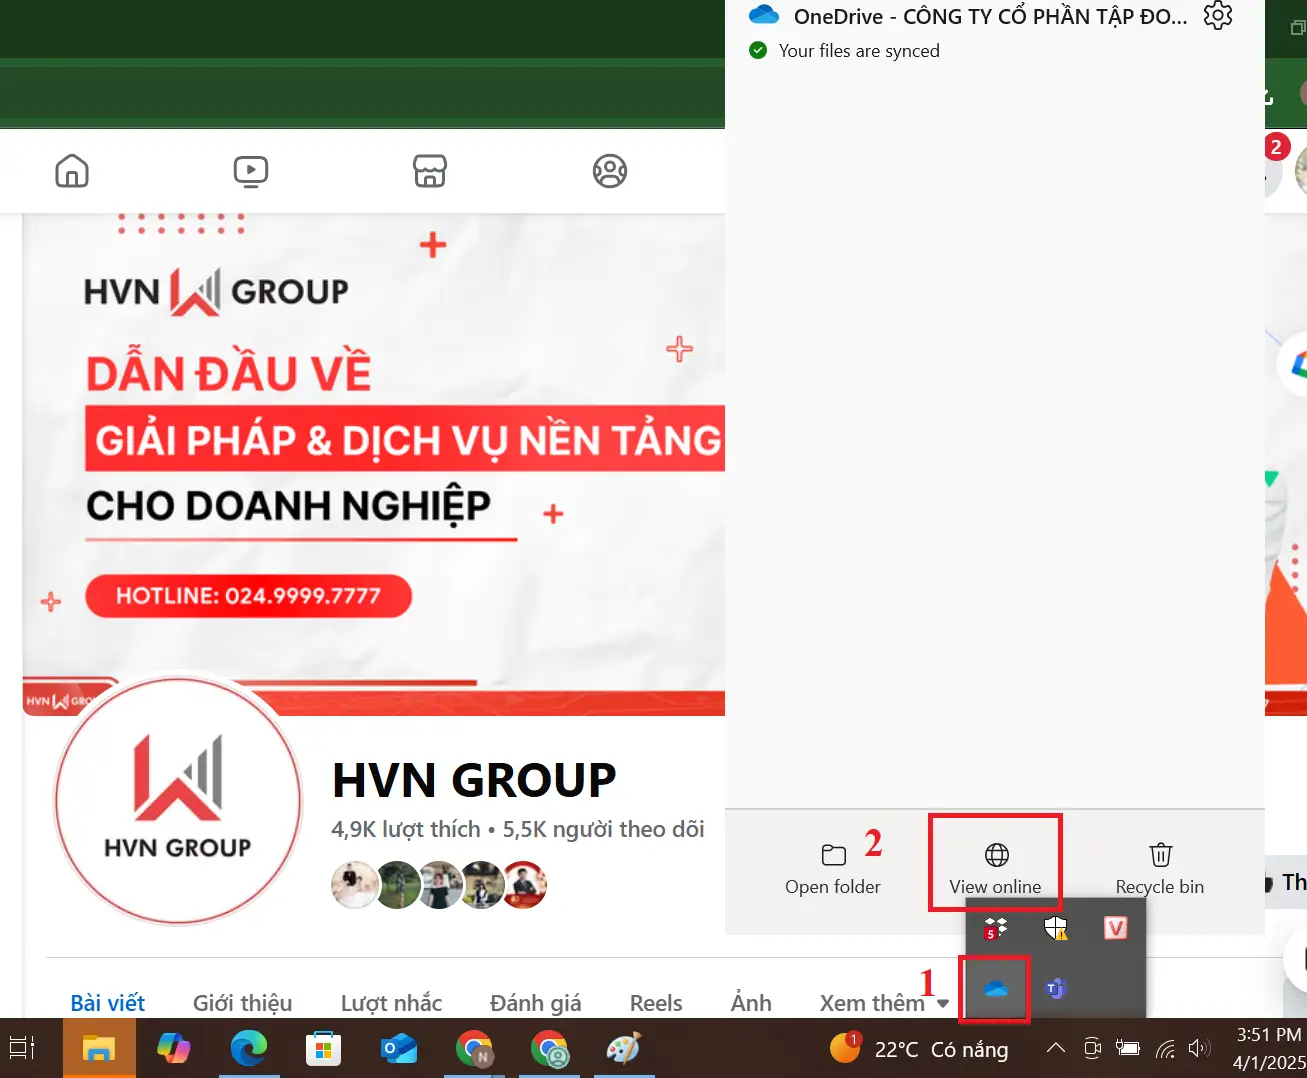
Task: Open Facebook Video tab icon
Action: point(250,171)
